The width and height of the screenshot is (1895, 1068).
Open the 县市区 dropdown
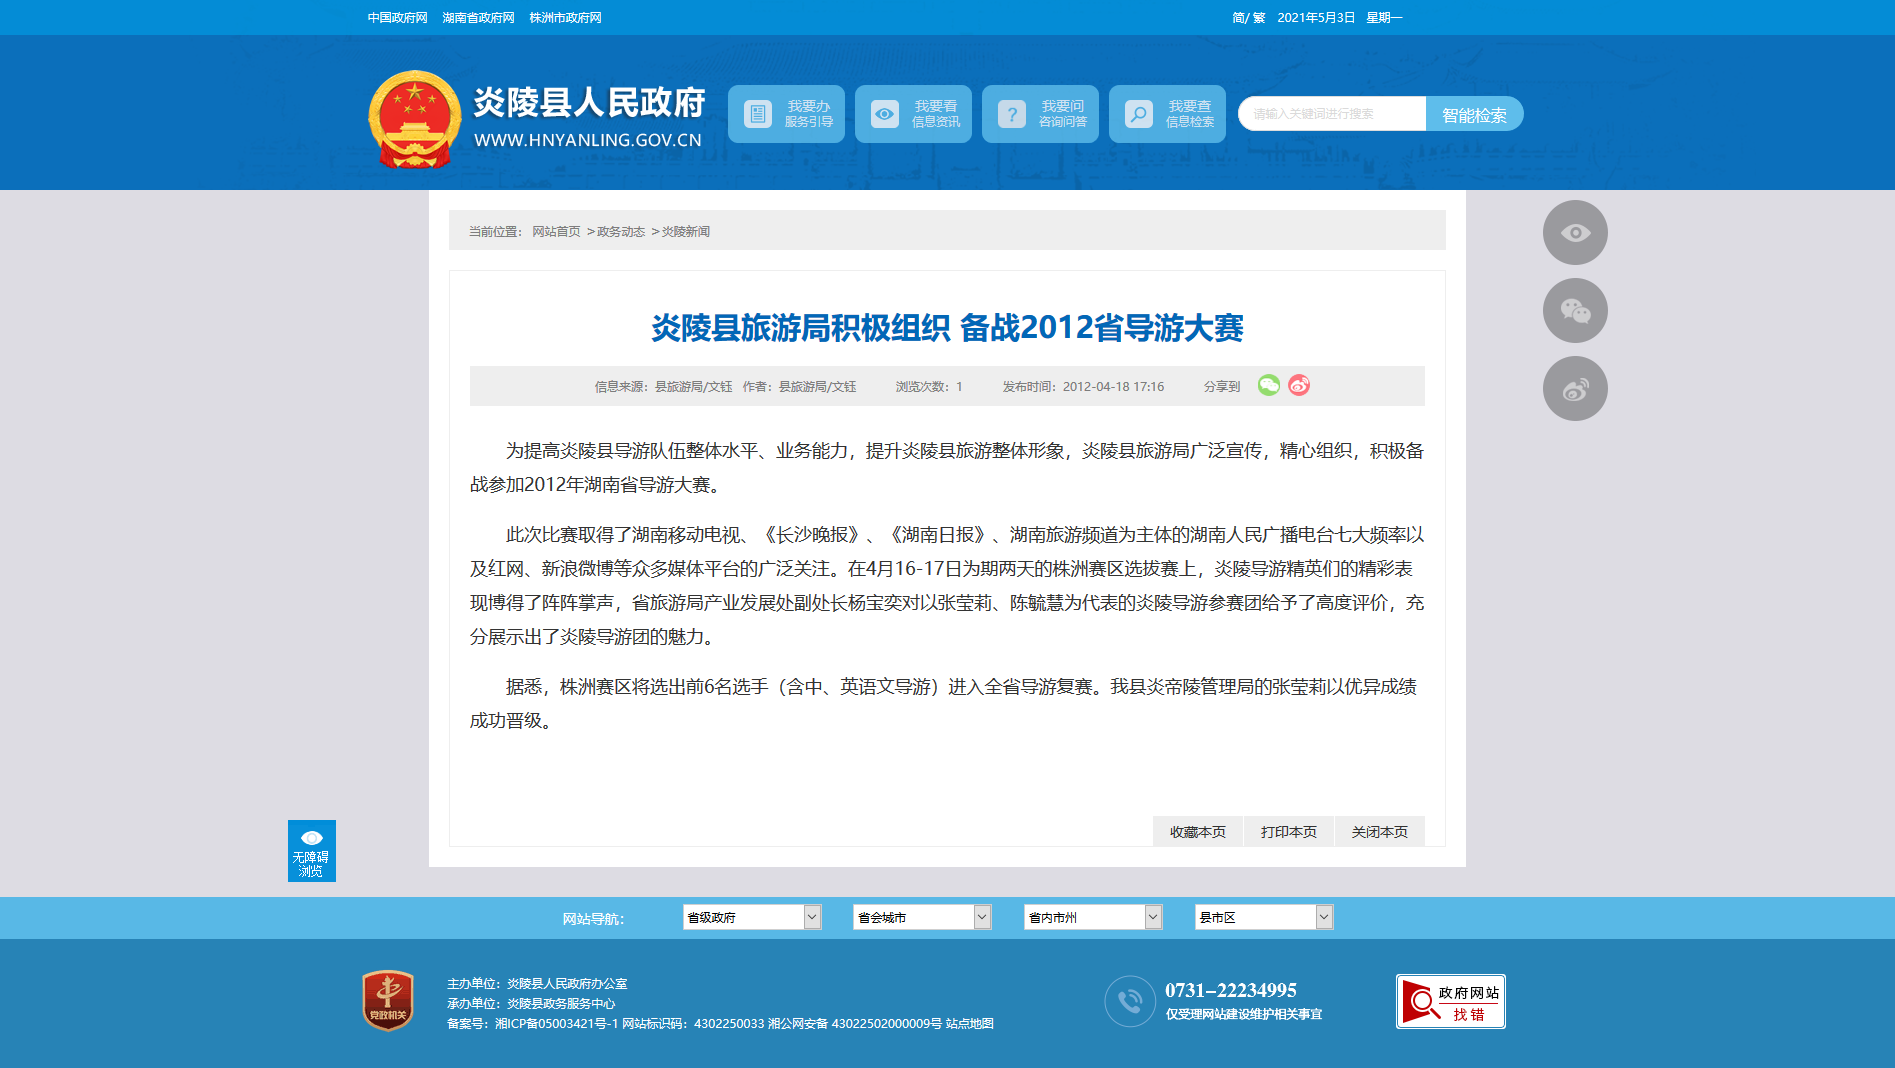[1263, 917]
